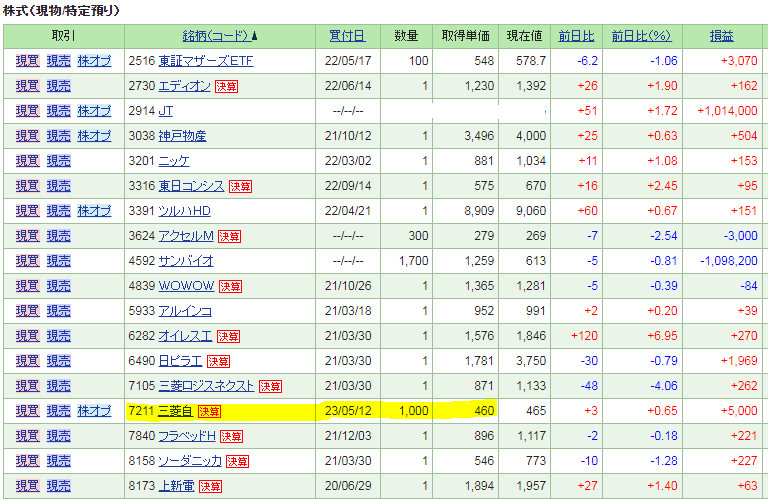The height and width of the screenshot is (499, 772).
Task: Click 株オプ for 2914 JT
Action: coord(94,111)
